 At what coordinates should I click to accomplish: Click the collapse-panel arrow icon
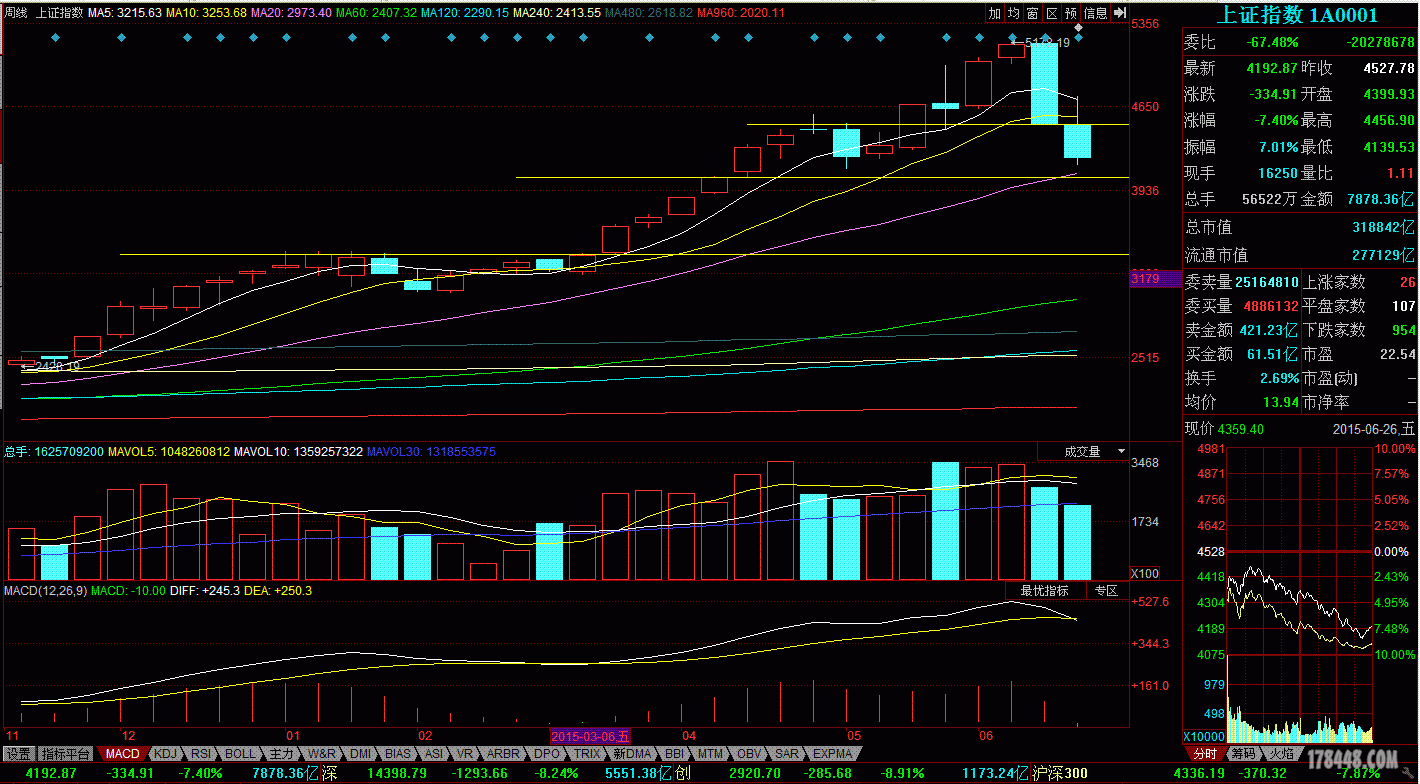point(1120,13)
